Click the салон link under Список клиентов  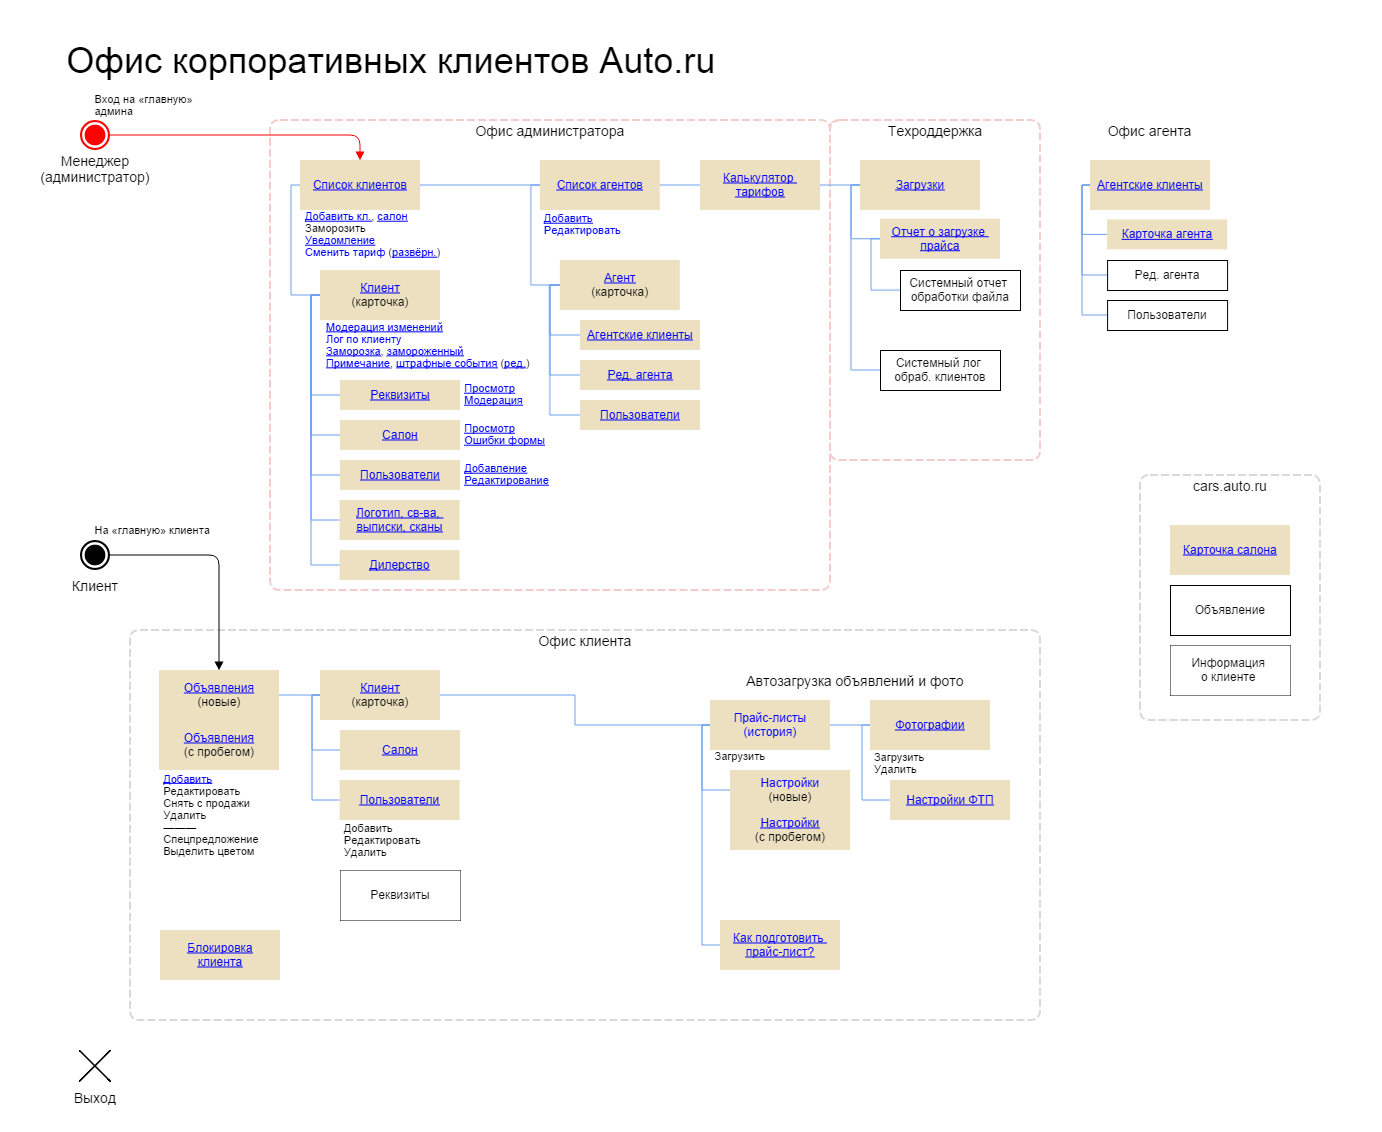(392, 216)
